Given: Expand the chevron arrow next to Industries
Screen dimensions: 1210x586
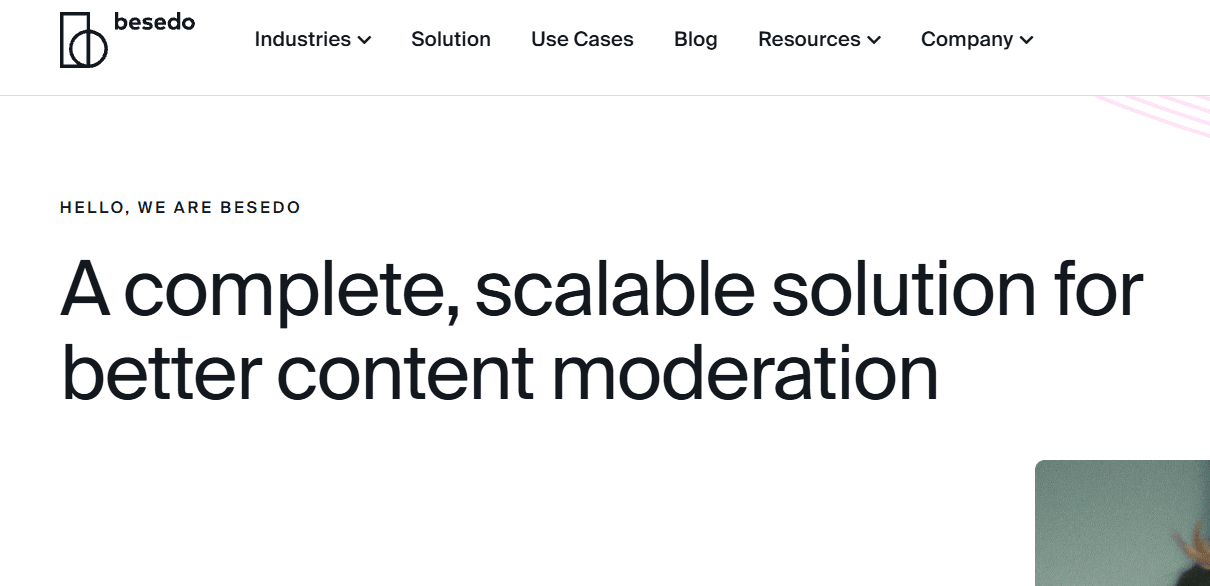Looking at the screenshot, I should click(x=364, y=40).
